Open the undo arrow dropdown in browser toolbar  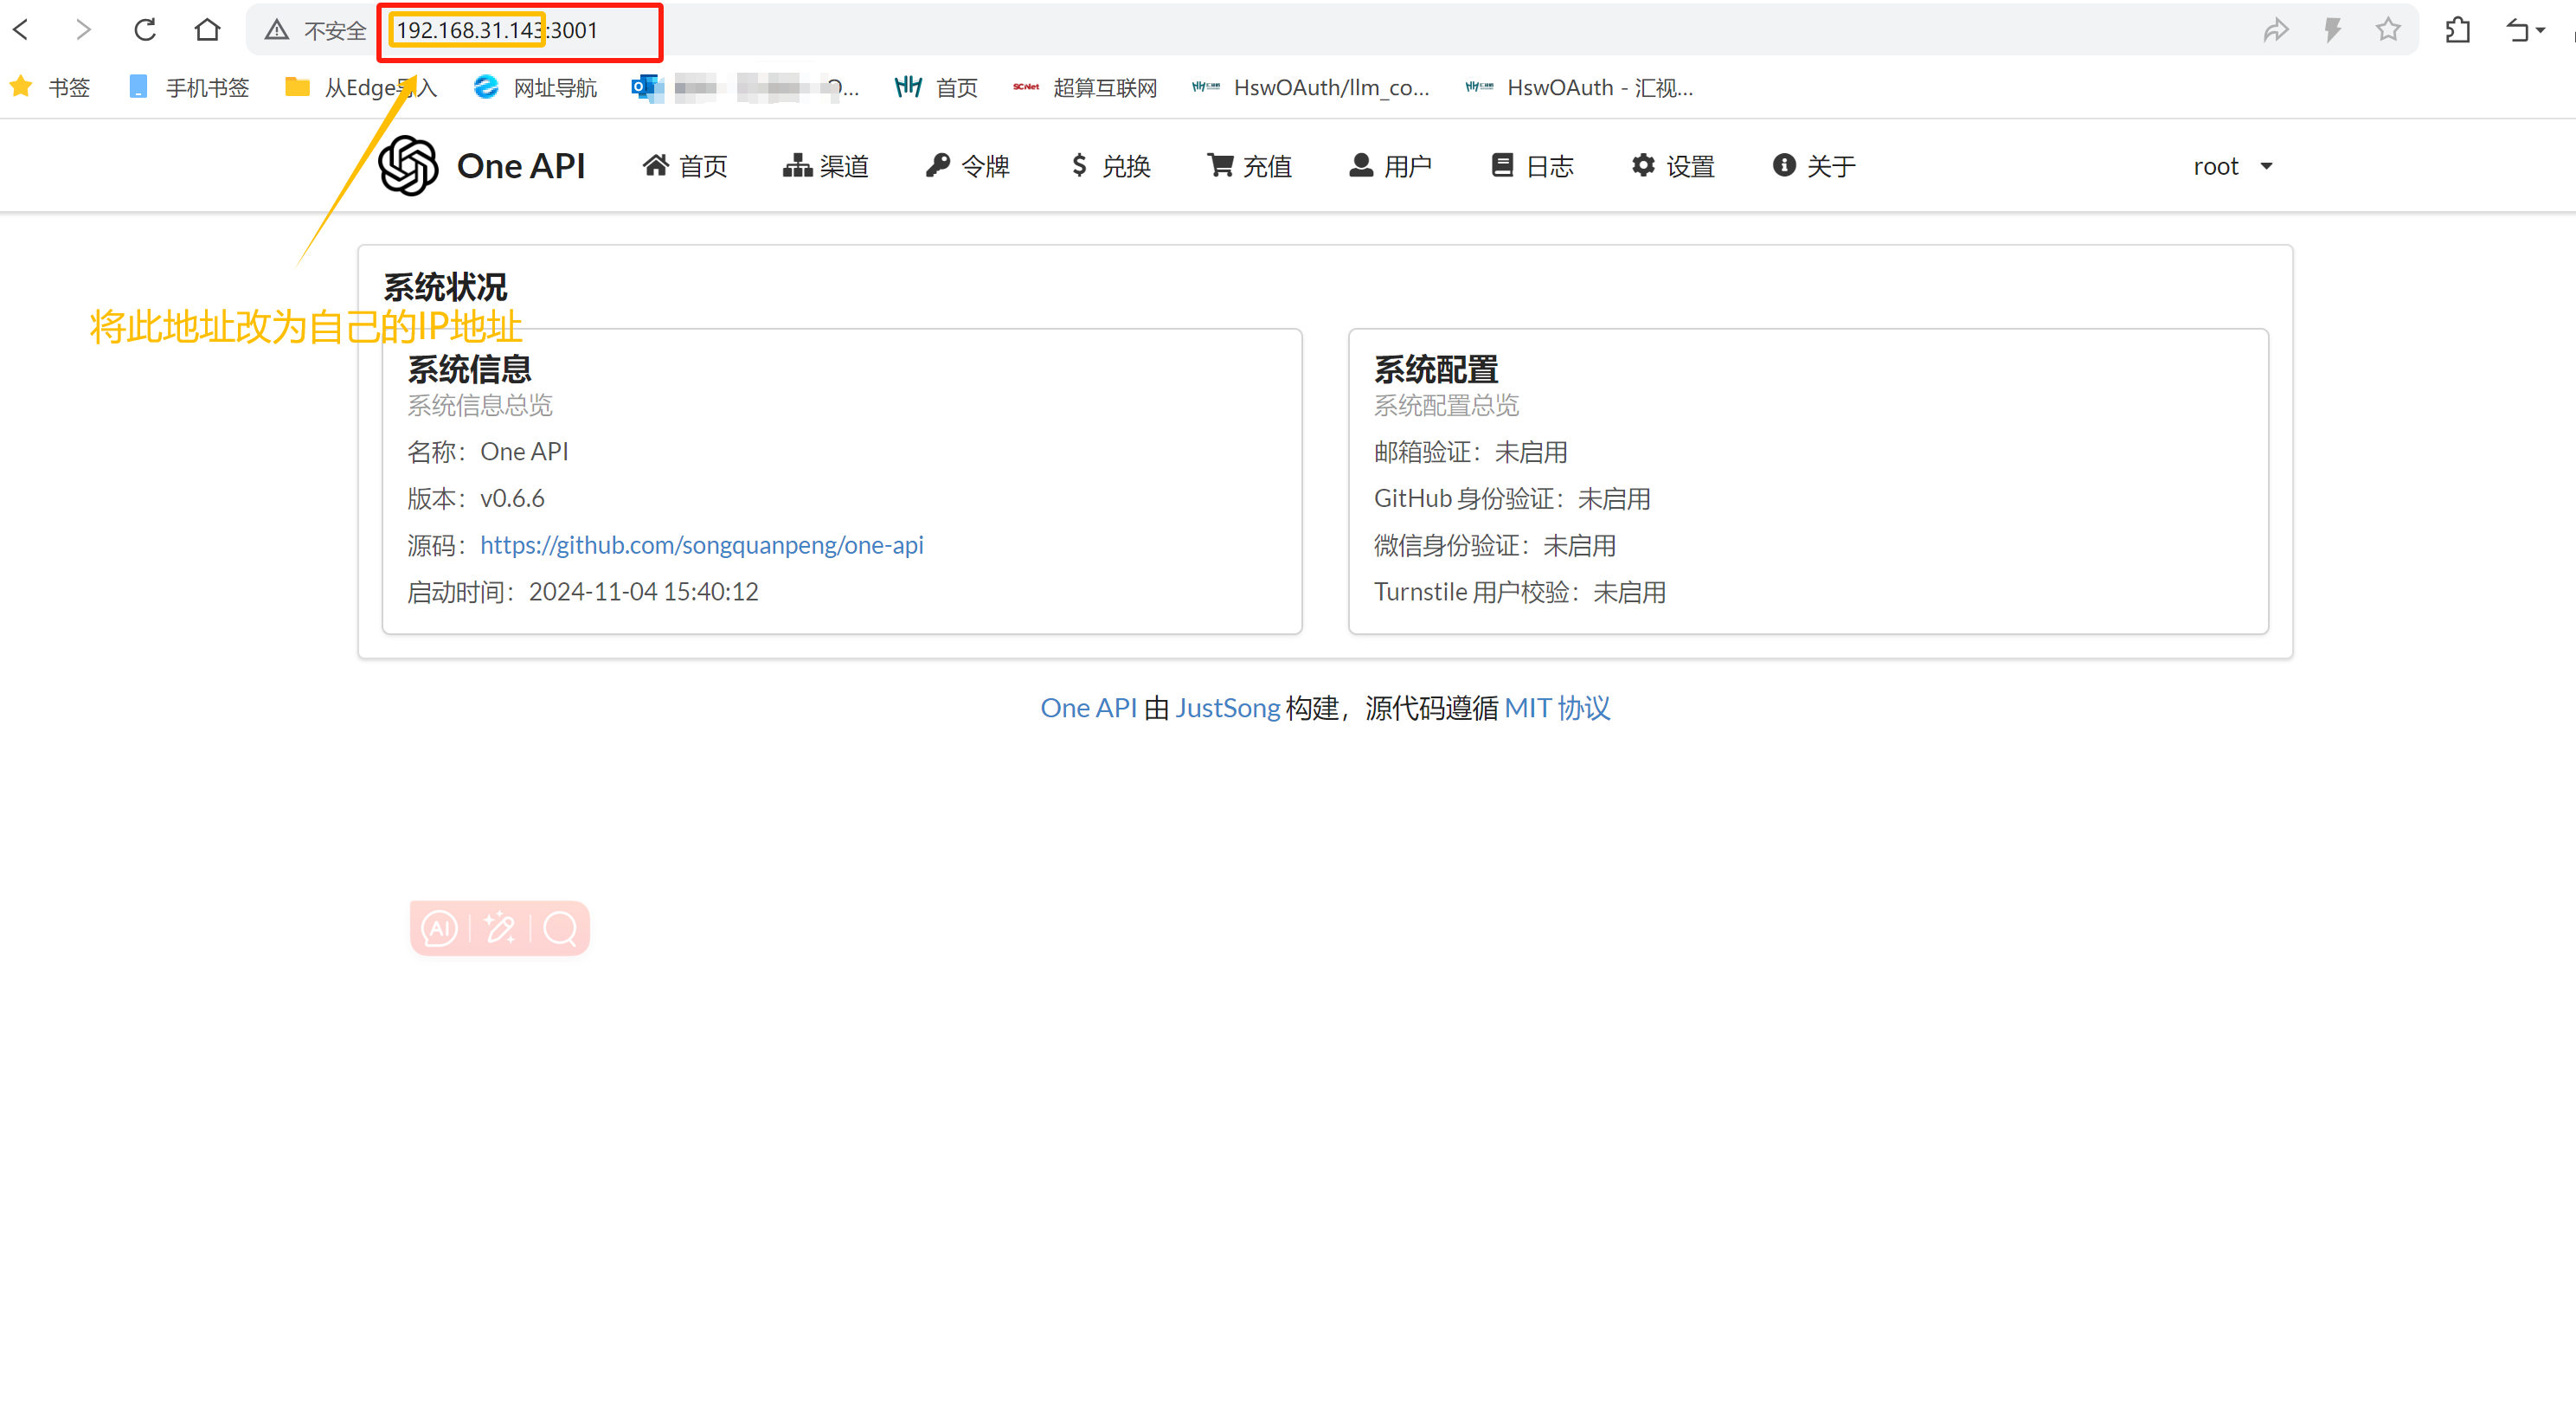(x=2524, y=30)
